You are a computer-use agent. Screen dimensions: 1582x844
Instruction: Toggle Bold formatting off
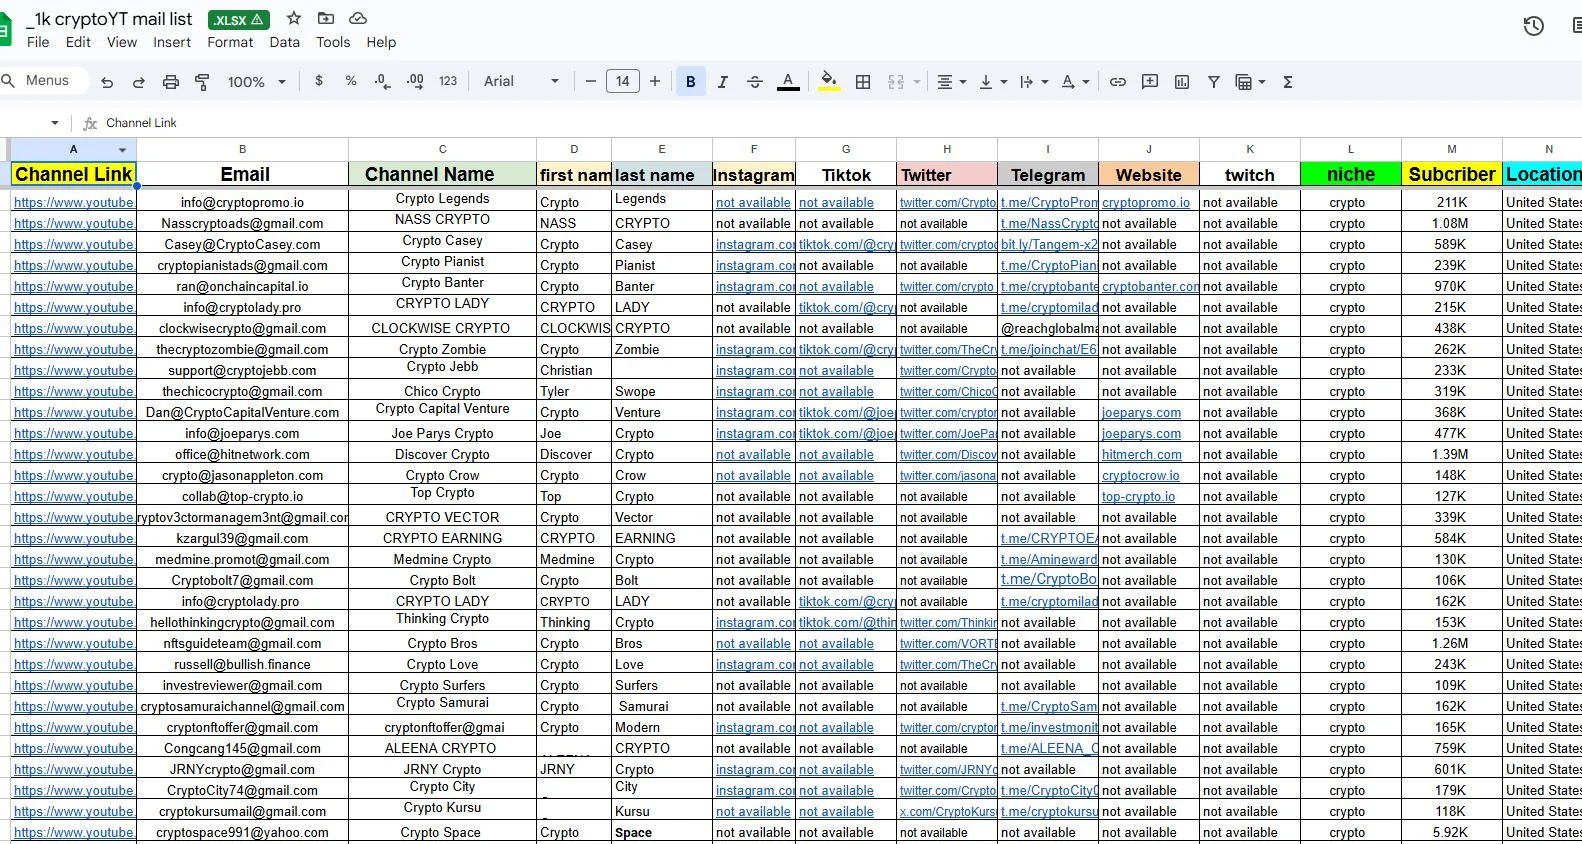690,82
